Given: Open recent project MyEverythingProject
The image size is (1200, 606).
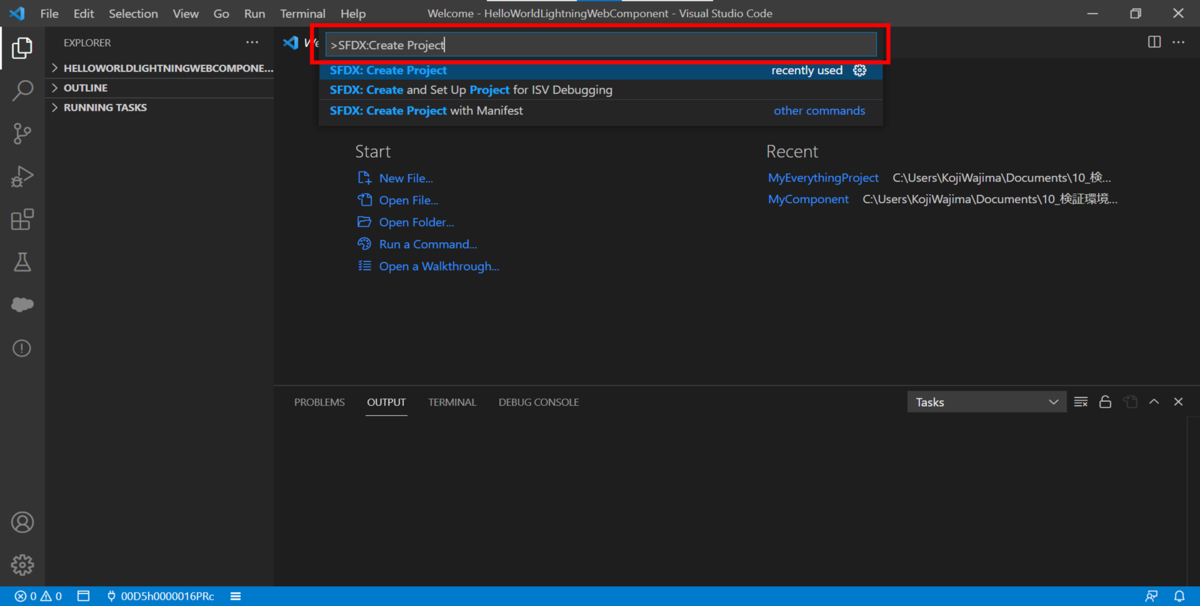Looking at the screenshot, I should 823,178.
